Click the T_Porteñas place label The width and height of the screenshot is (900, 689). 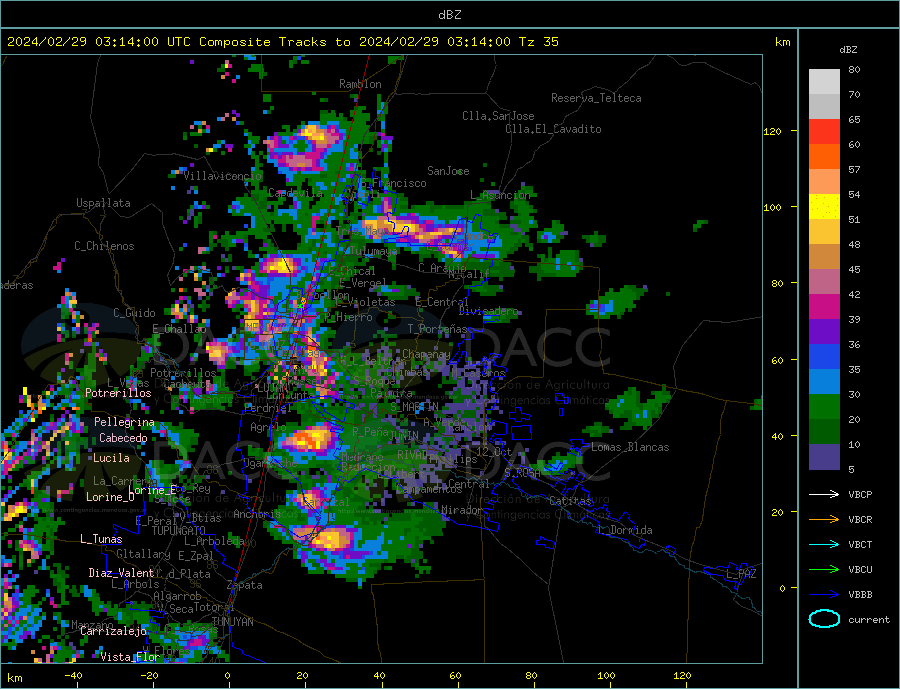point(438,329)
